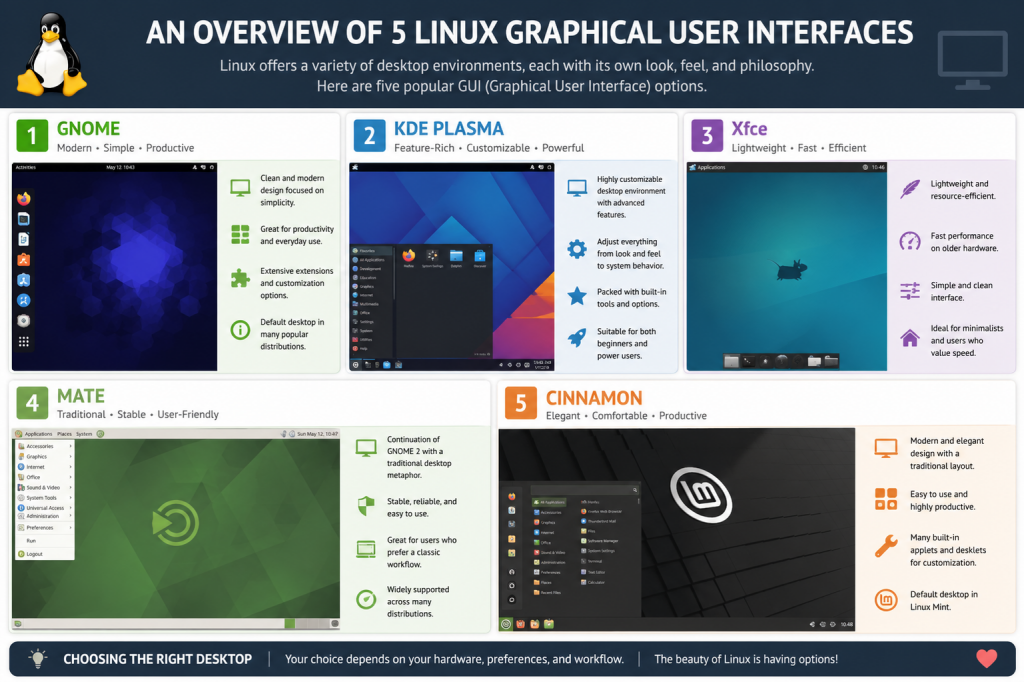Click Firefox in Cinnamon menu favorites sidebar
Image resolution: width=1024 pixels, height=682 pixels.
512,496
